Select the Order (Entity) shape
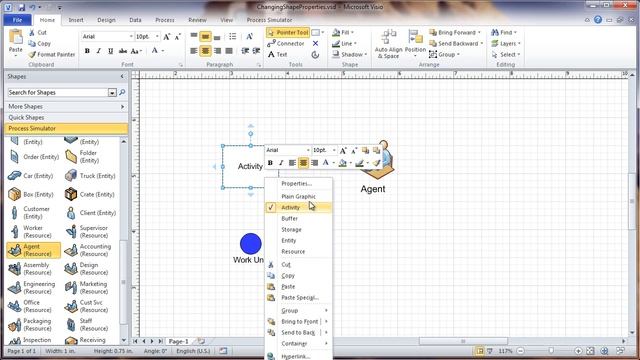The width and height of the screenshot is (640, 360). 34,157
